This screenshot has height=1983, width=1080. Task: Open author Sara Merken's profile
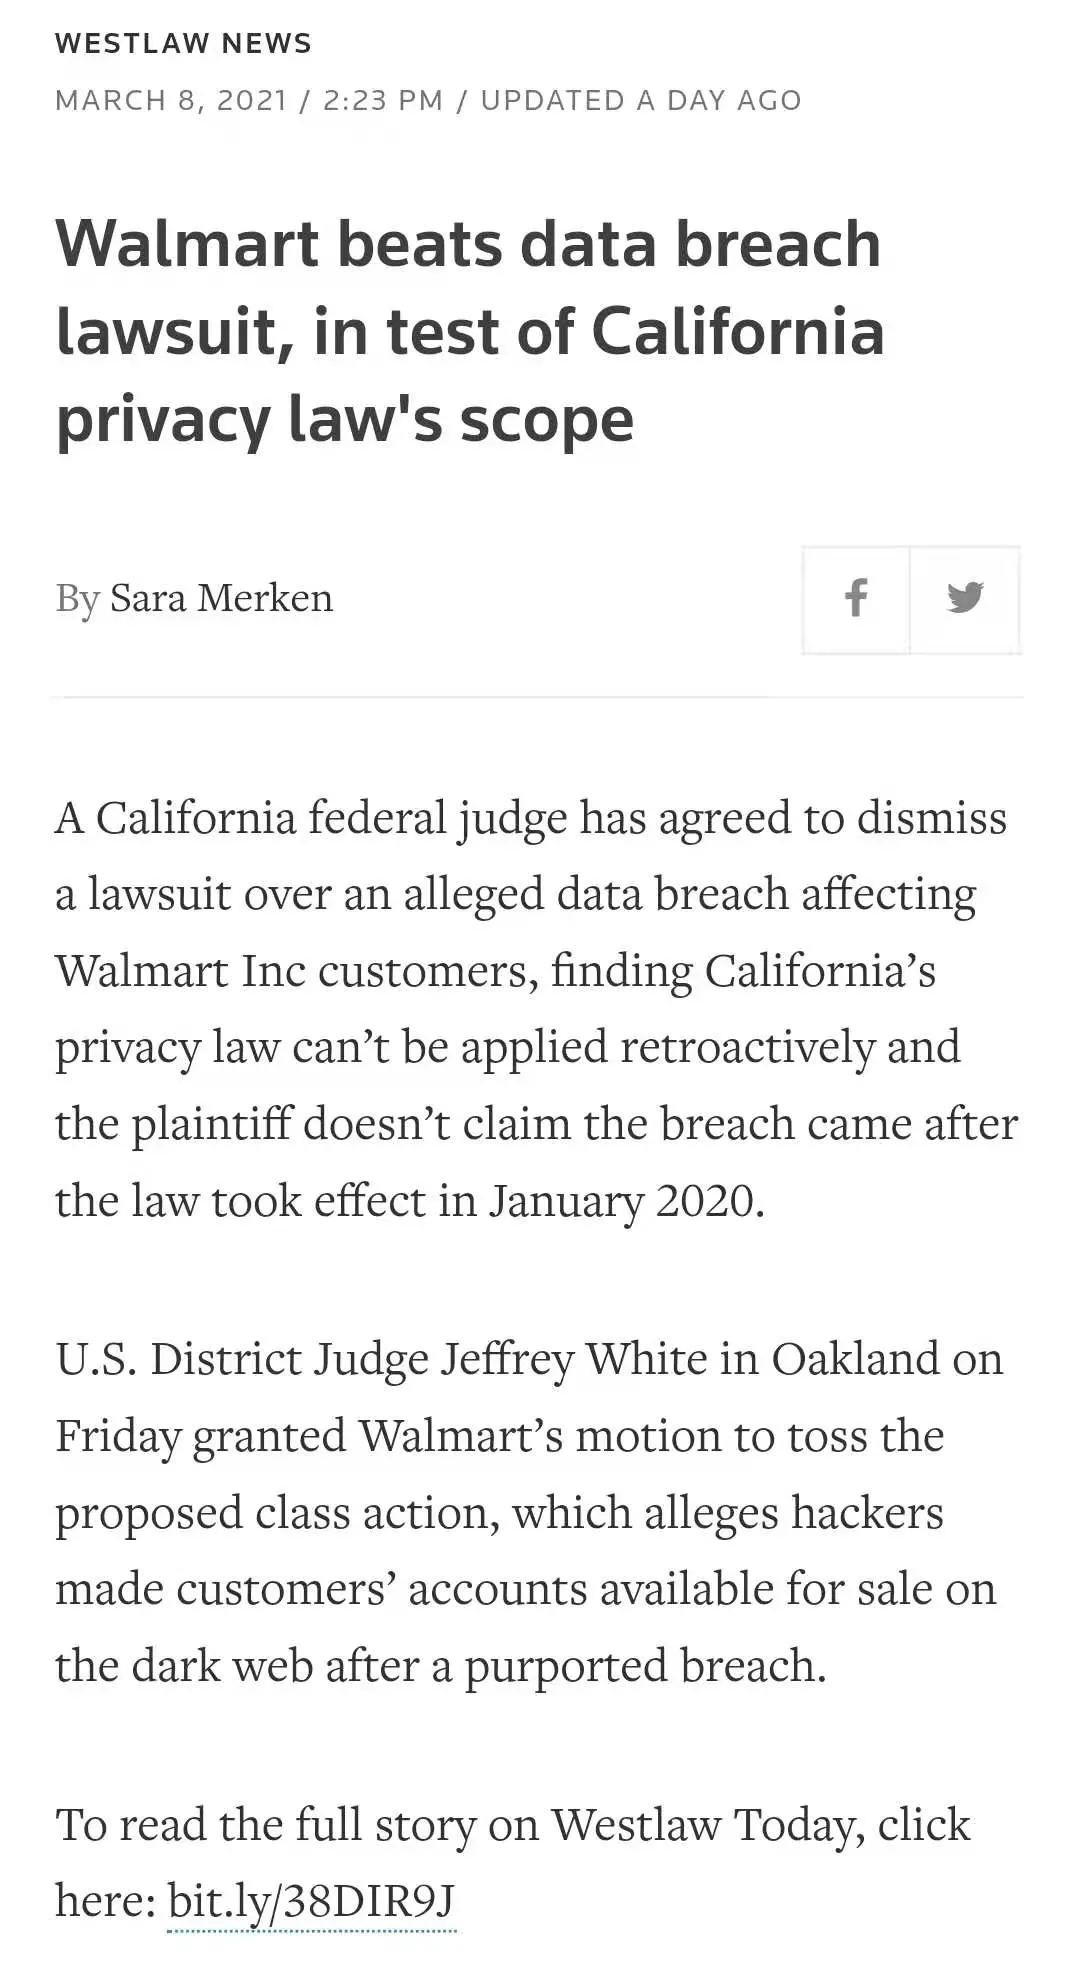tap(221, 598)
